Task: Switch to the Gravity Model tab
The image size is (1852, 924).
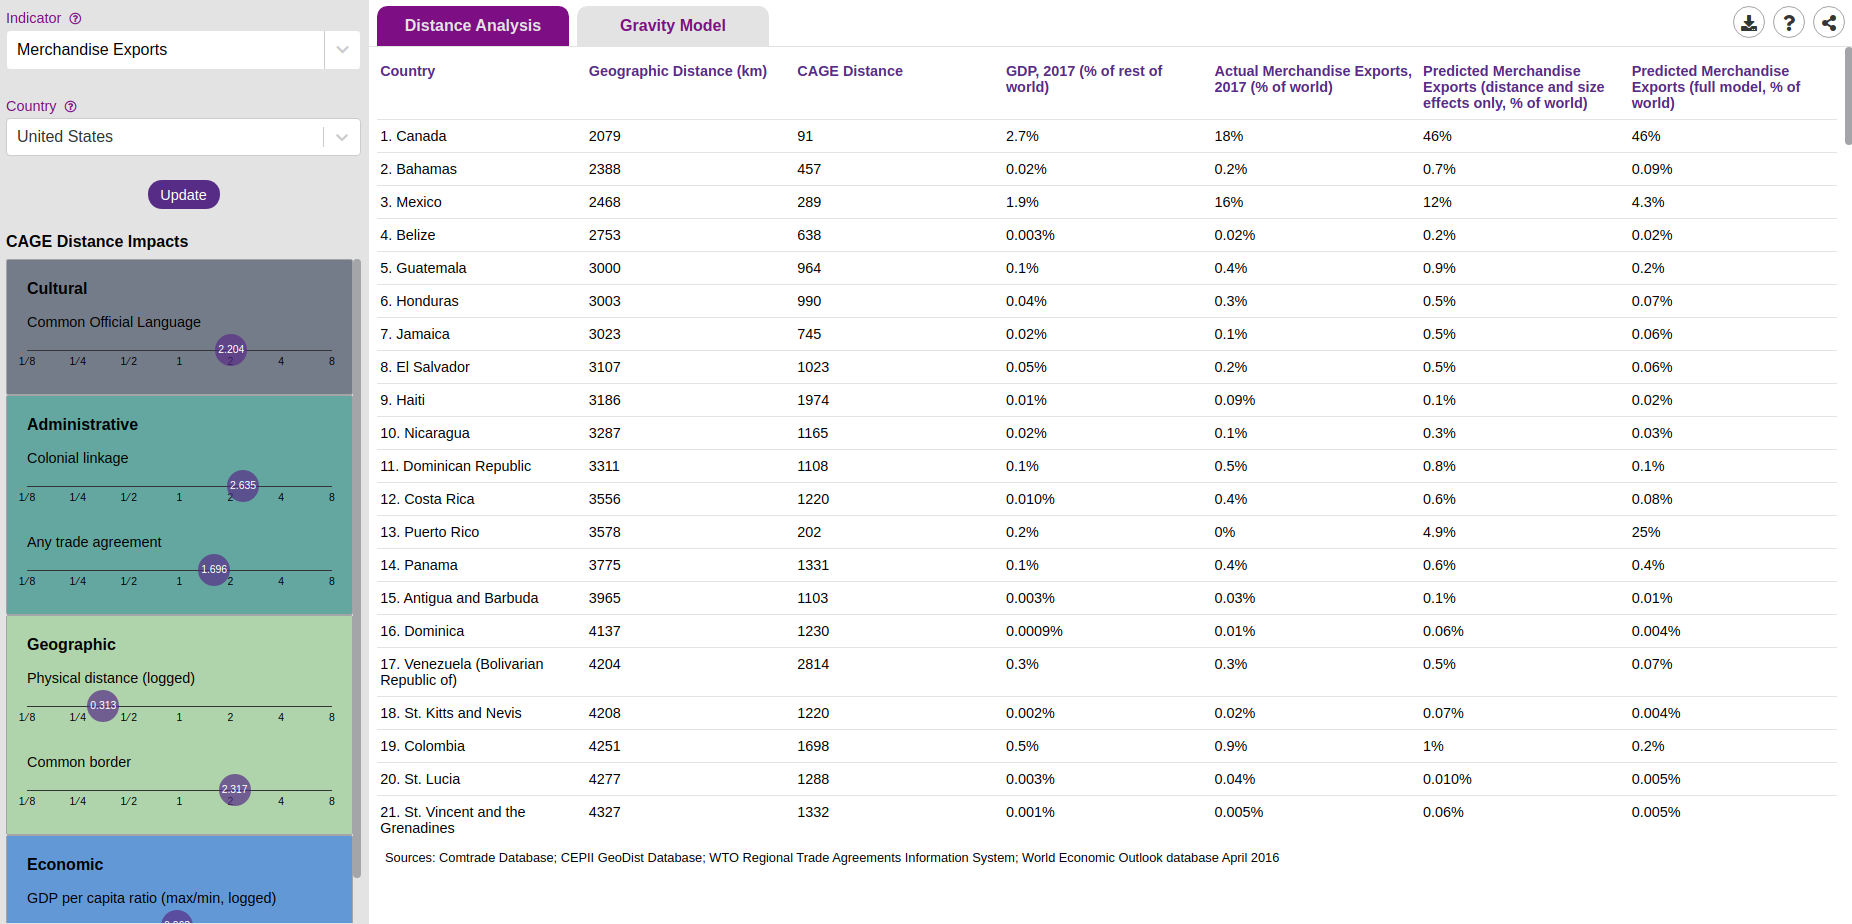Action: [672, 26]
